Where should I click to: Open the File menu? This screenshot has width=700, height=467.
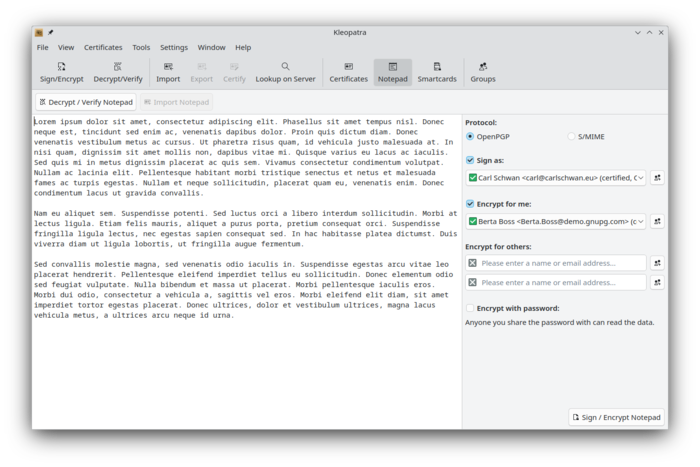tap(42, 47)
